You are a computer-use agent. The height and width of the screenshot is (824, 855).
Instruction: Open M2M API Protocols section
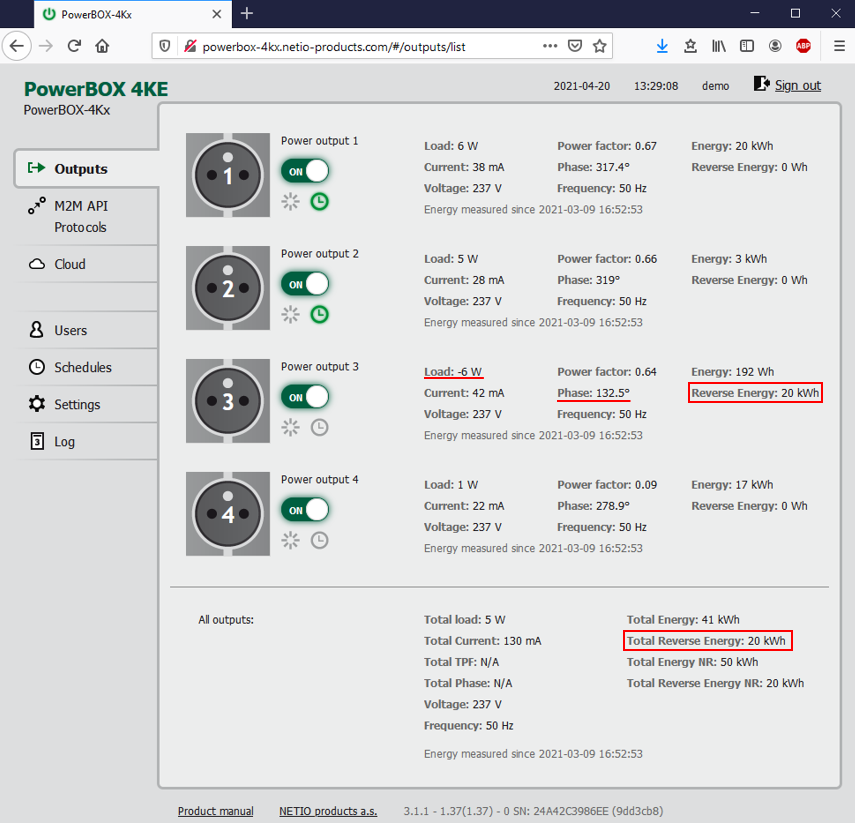tap(87, 216)
